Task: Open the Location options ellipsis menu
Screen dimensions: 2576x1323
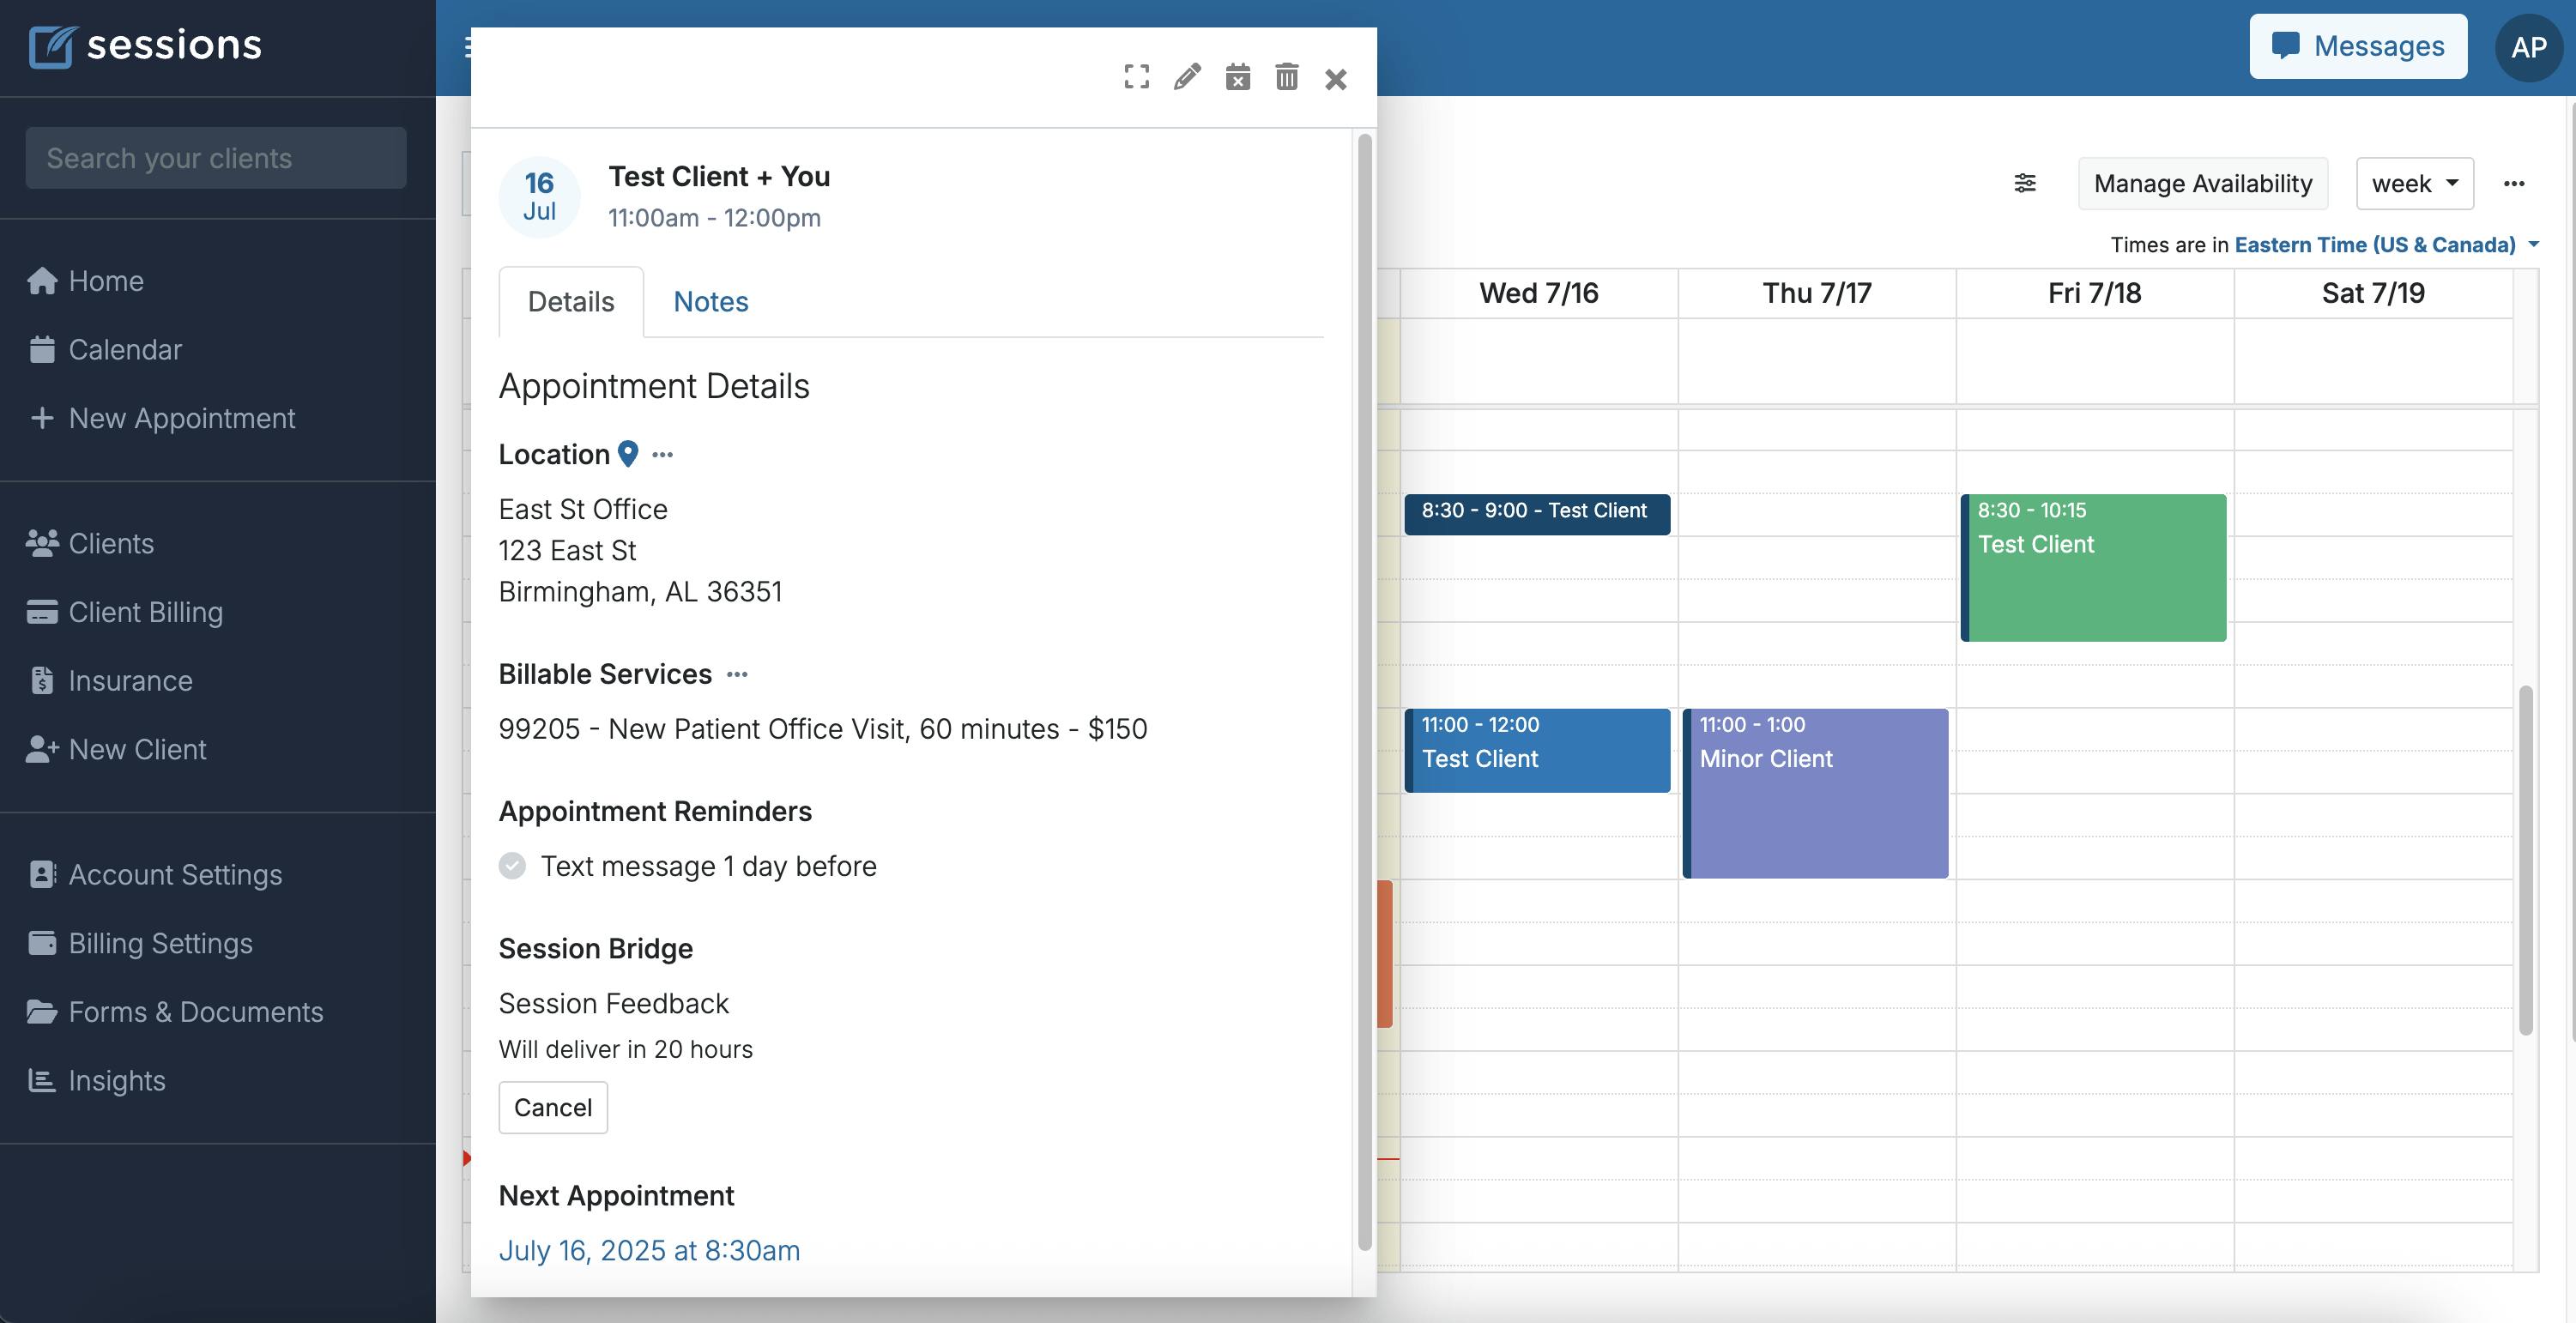Action: click(663, 455)
